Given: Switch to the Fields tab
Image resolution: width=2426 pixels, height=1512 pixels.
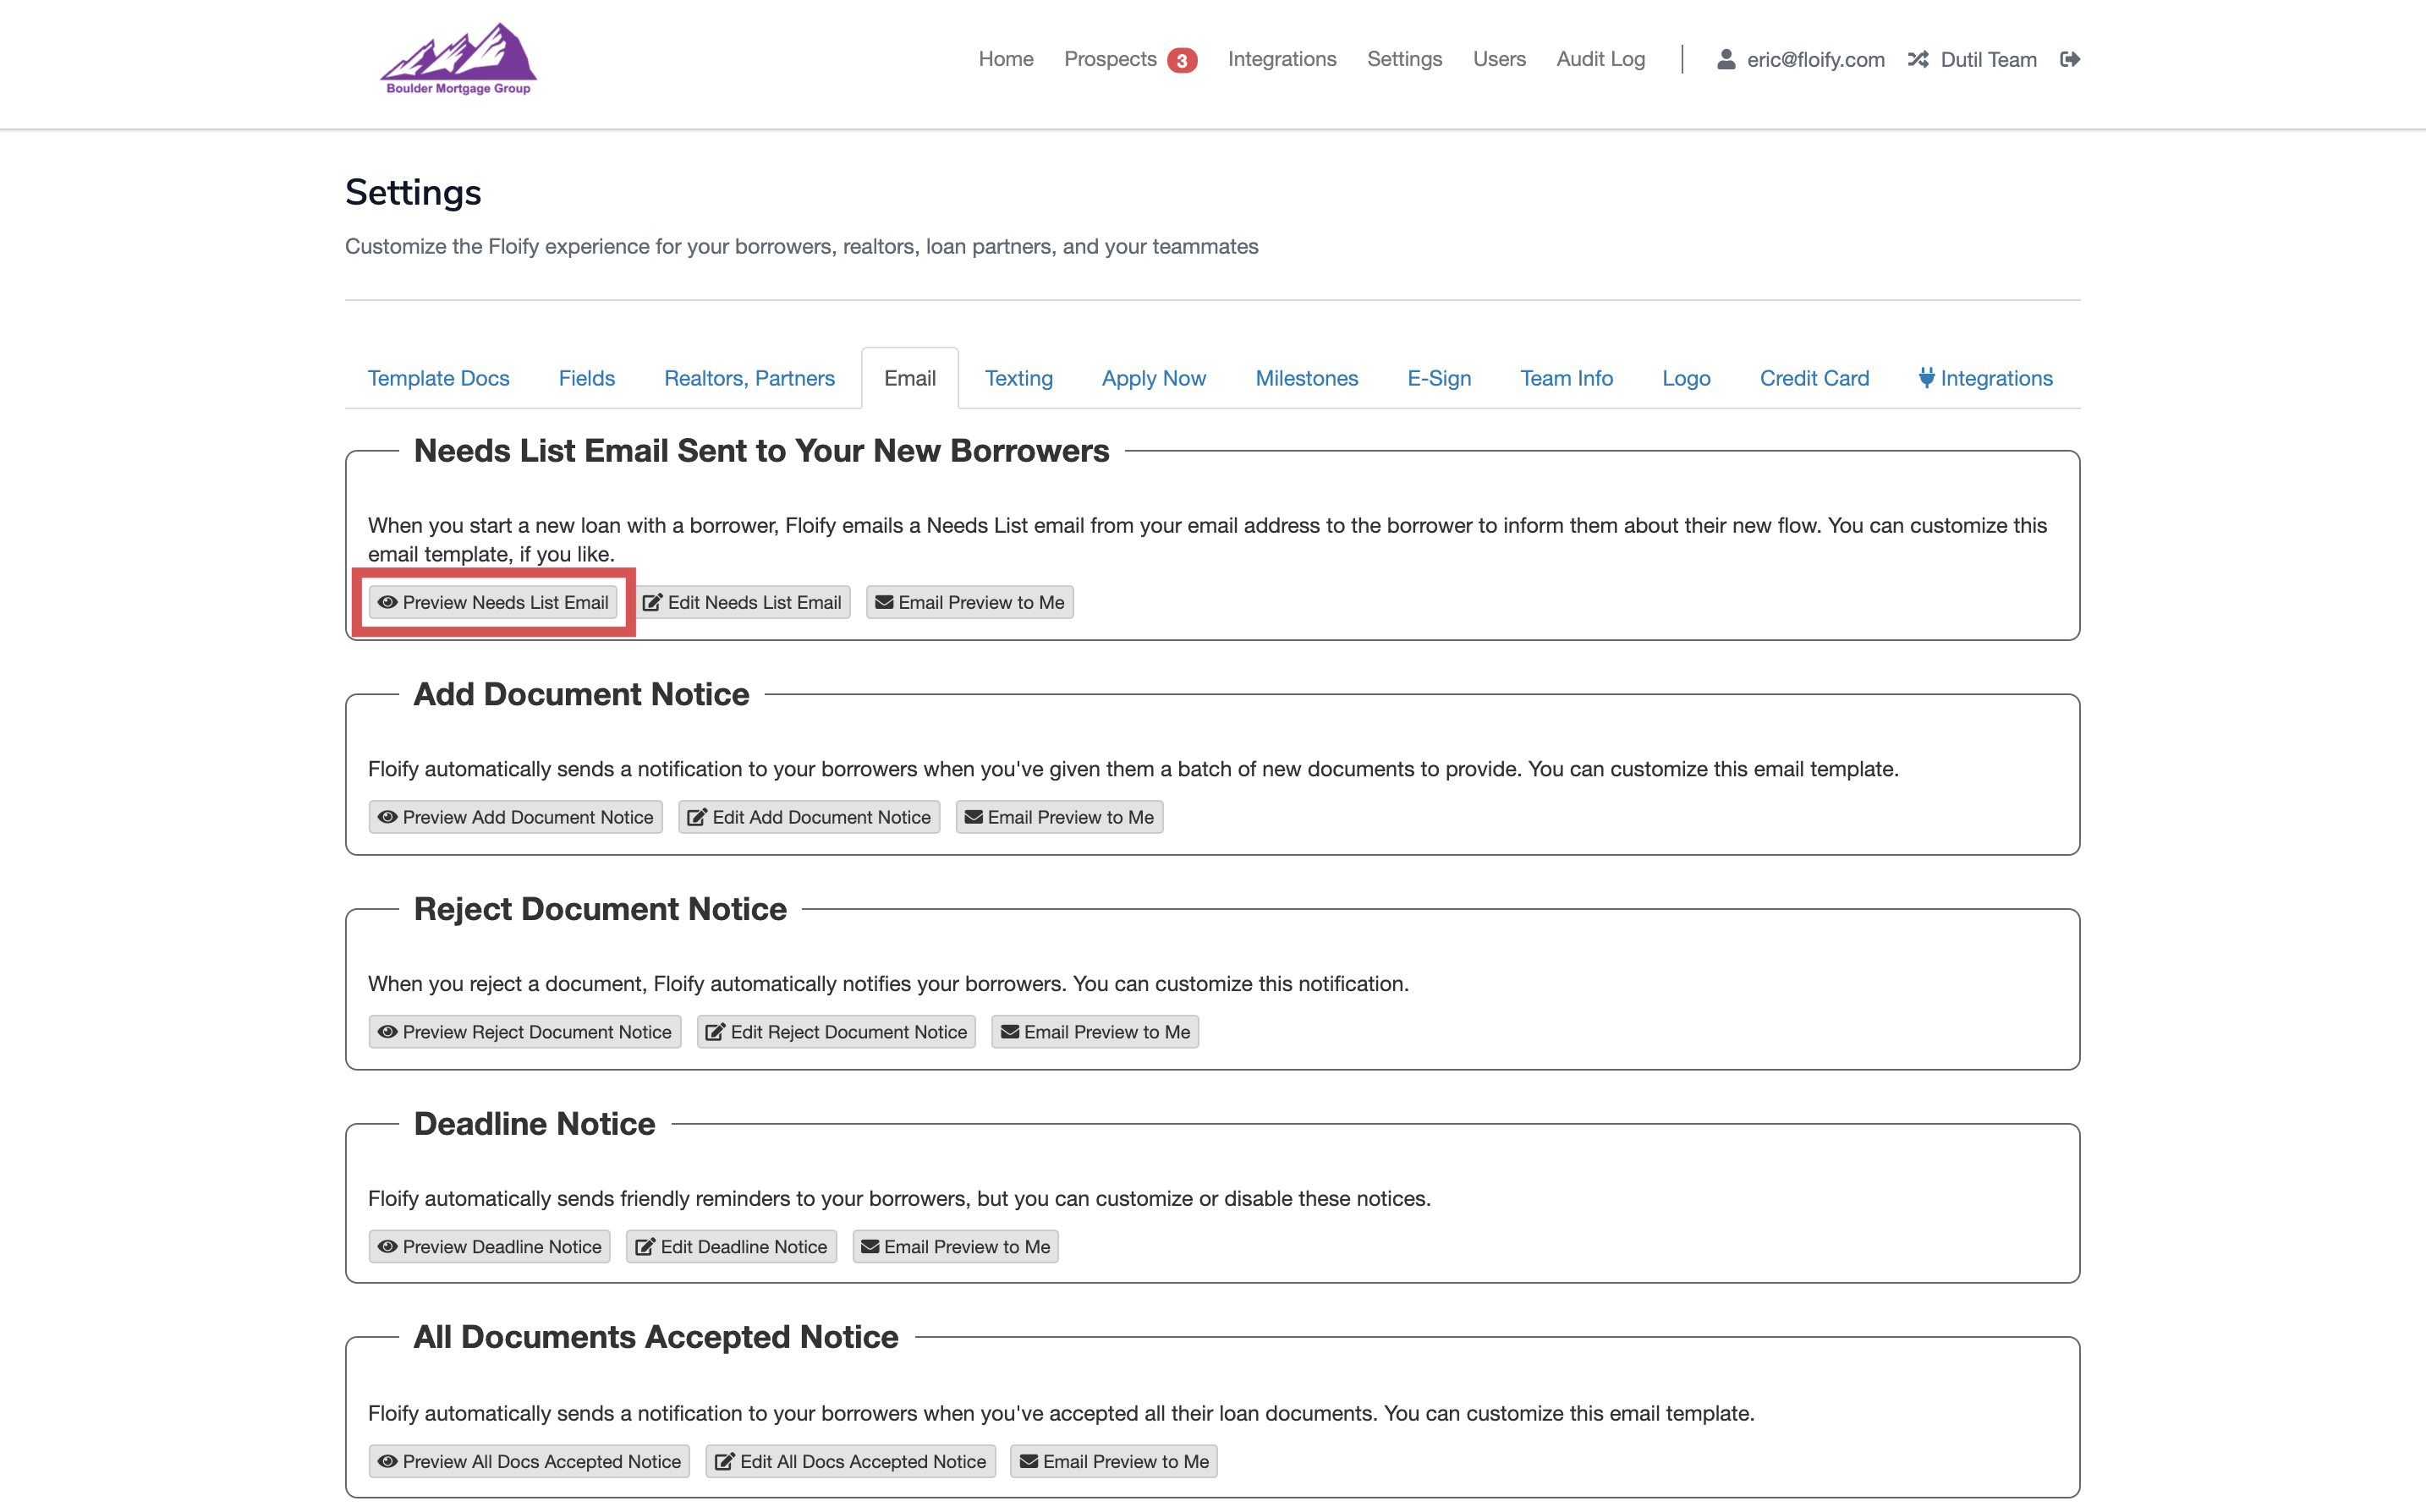Looking at the screenshot, I should [586, 378].
